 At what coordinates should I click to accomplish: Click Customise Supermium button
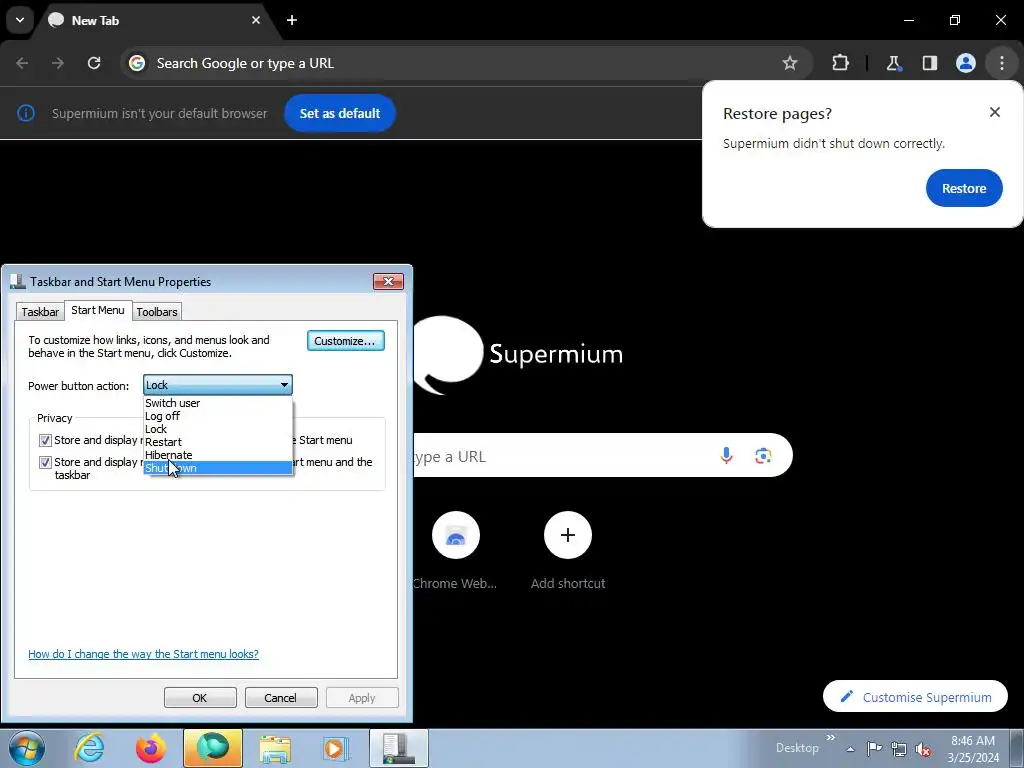coord(915,697)
